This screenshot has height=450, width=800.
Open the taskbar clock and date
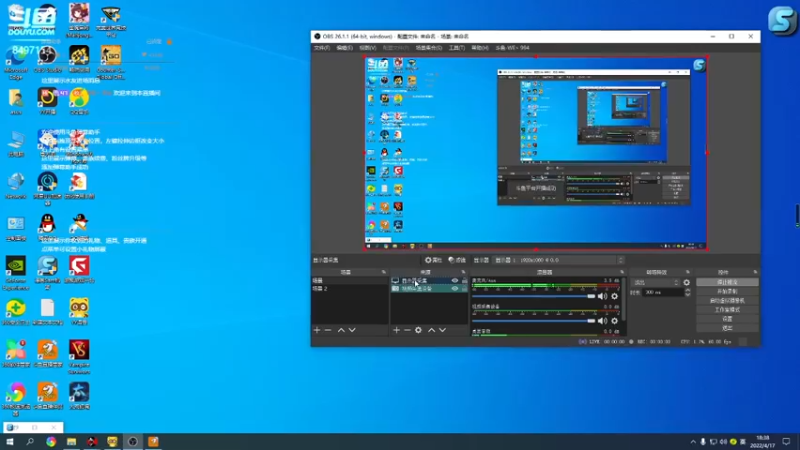[763, 442]
